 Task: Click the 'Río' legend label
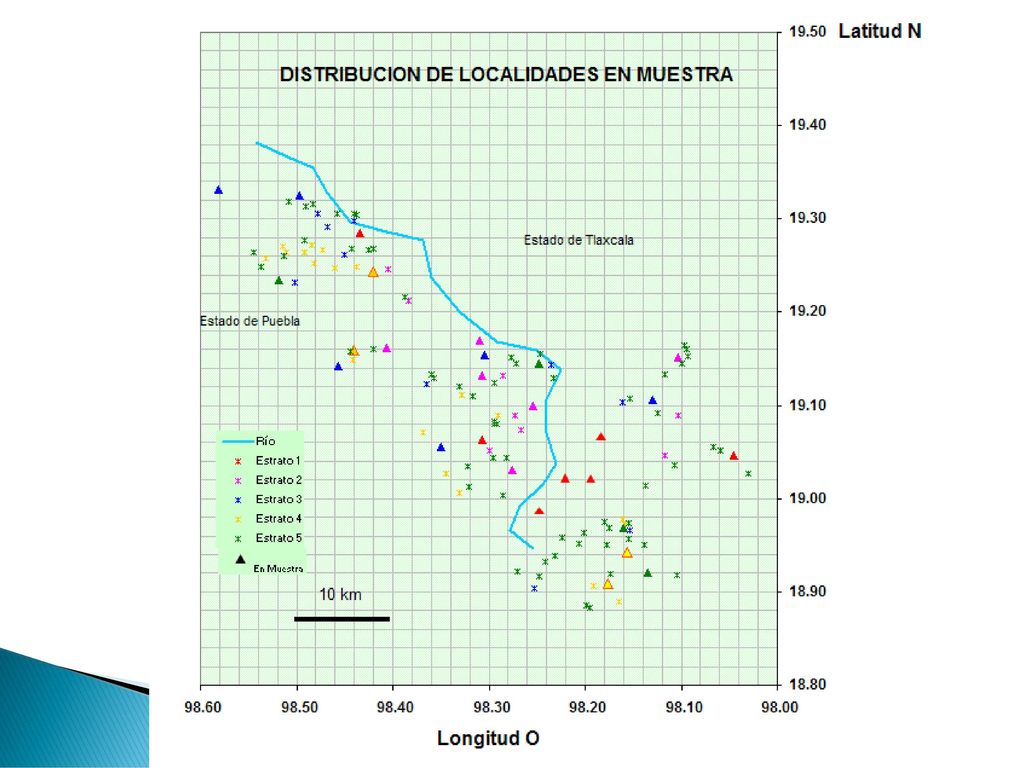(266, 441)
